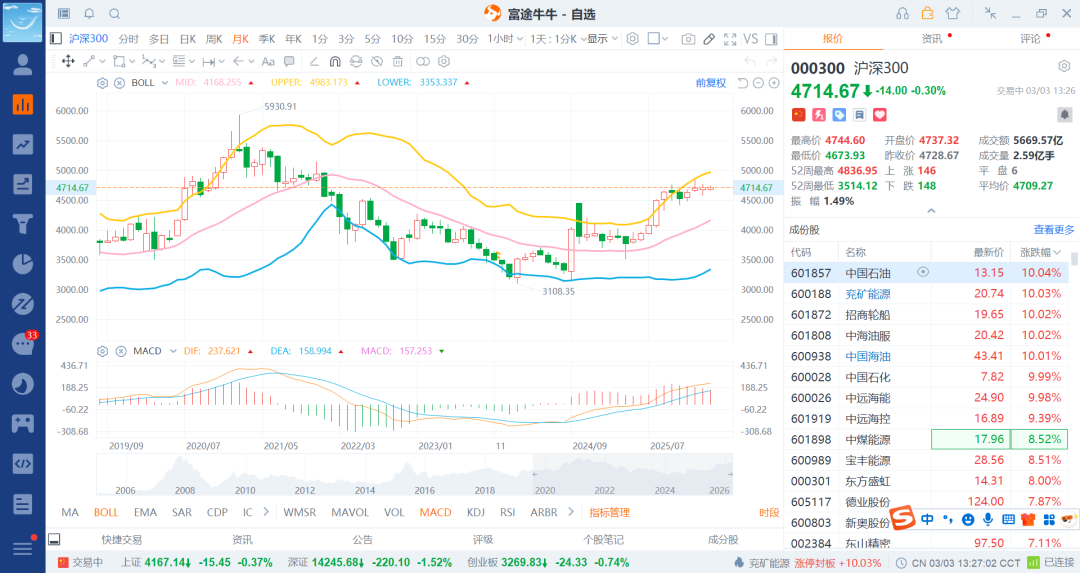The width and height of the screenshot is (1080, 573).
Task: Click the 查看更多 link
Action: (1054, 229)
